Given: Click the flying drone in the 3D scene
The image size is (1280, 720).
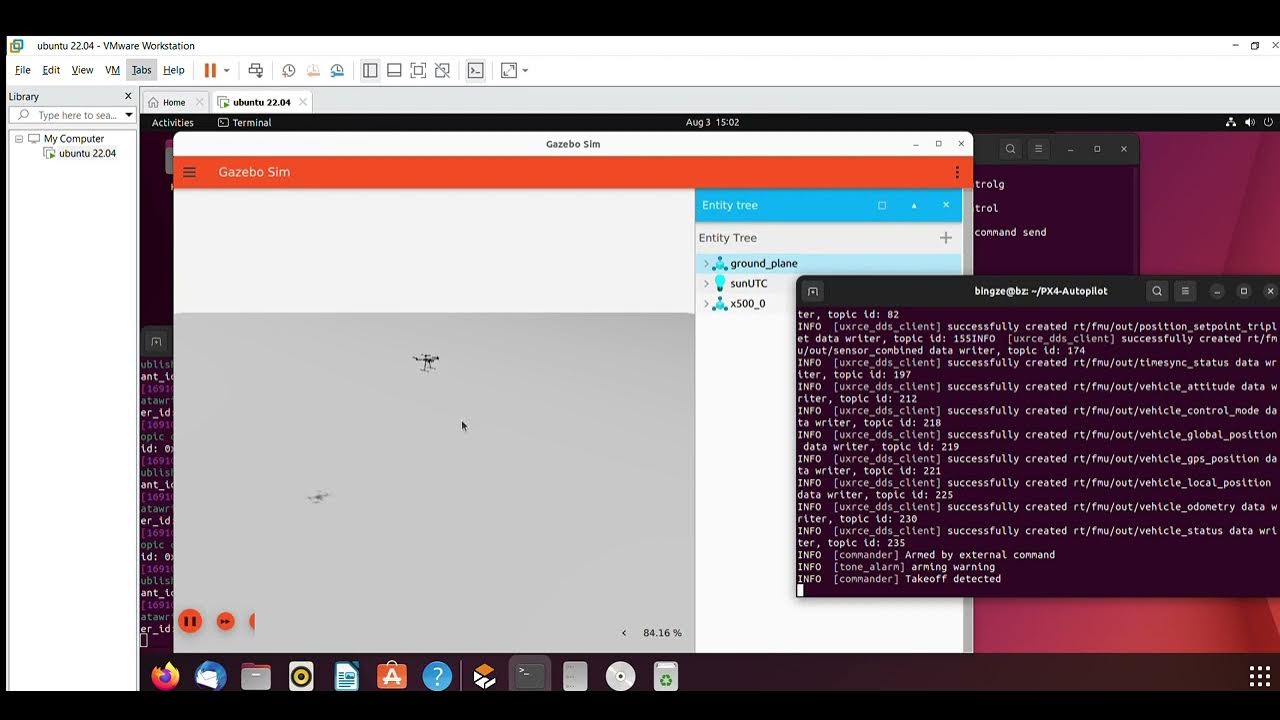Looking at the screenshot, I should (x=426, y=361).
